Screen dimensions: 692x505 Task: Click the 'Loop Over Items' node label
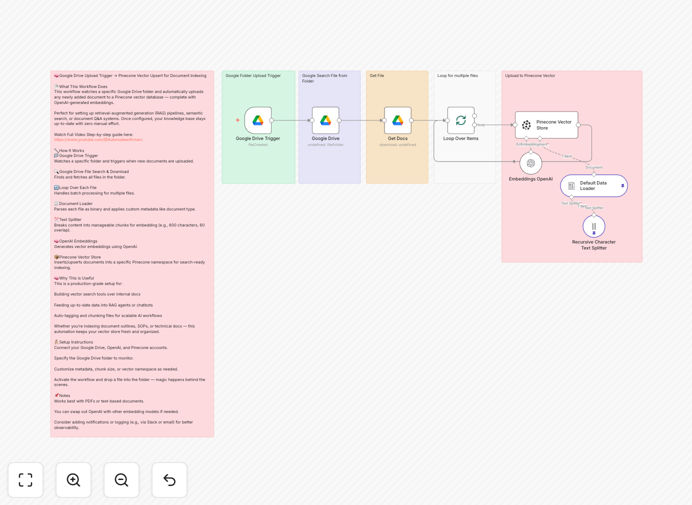point(461,139)
